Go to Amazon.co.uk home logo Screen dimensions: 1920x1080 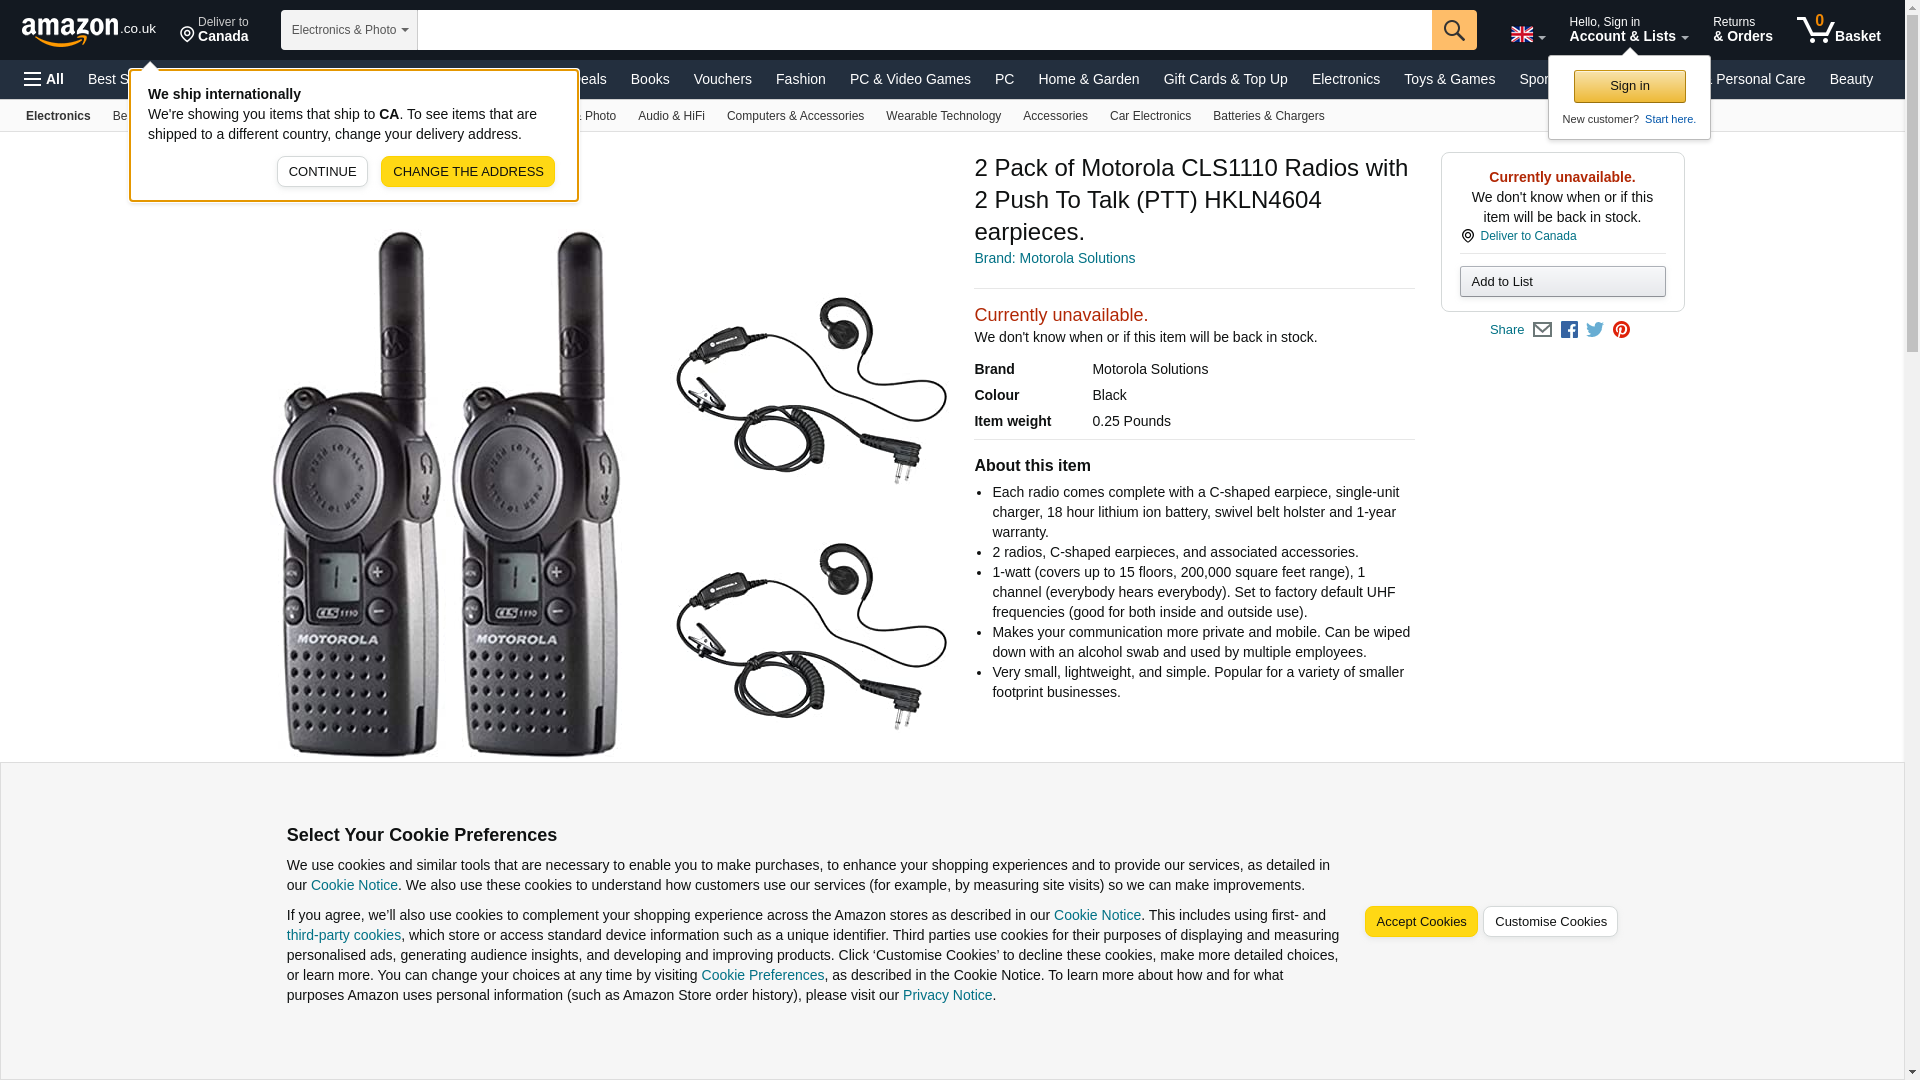tap(88, 30)
